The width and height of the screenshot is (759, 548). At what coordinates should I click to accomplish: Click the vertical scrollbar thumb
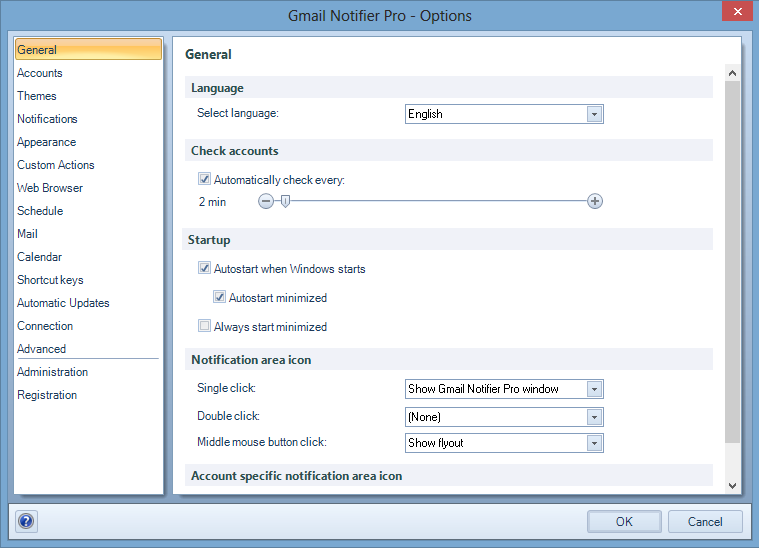[732, 262]
